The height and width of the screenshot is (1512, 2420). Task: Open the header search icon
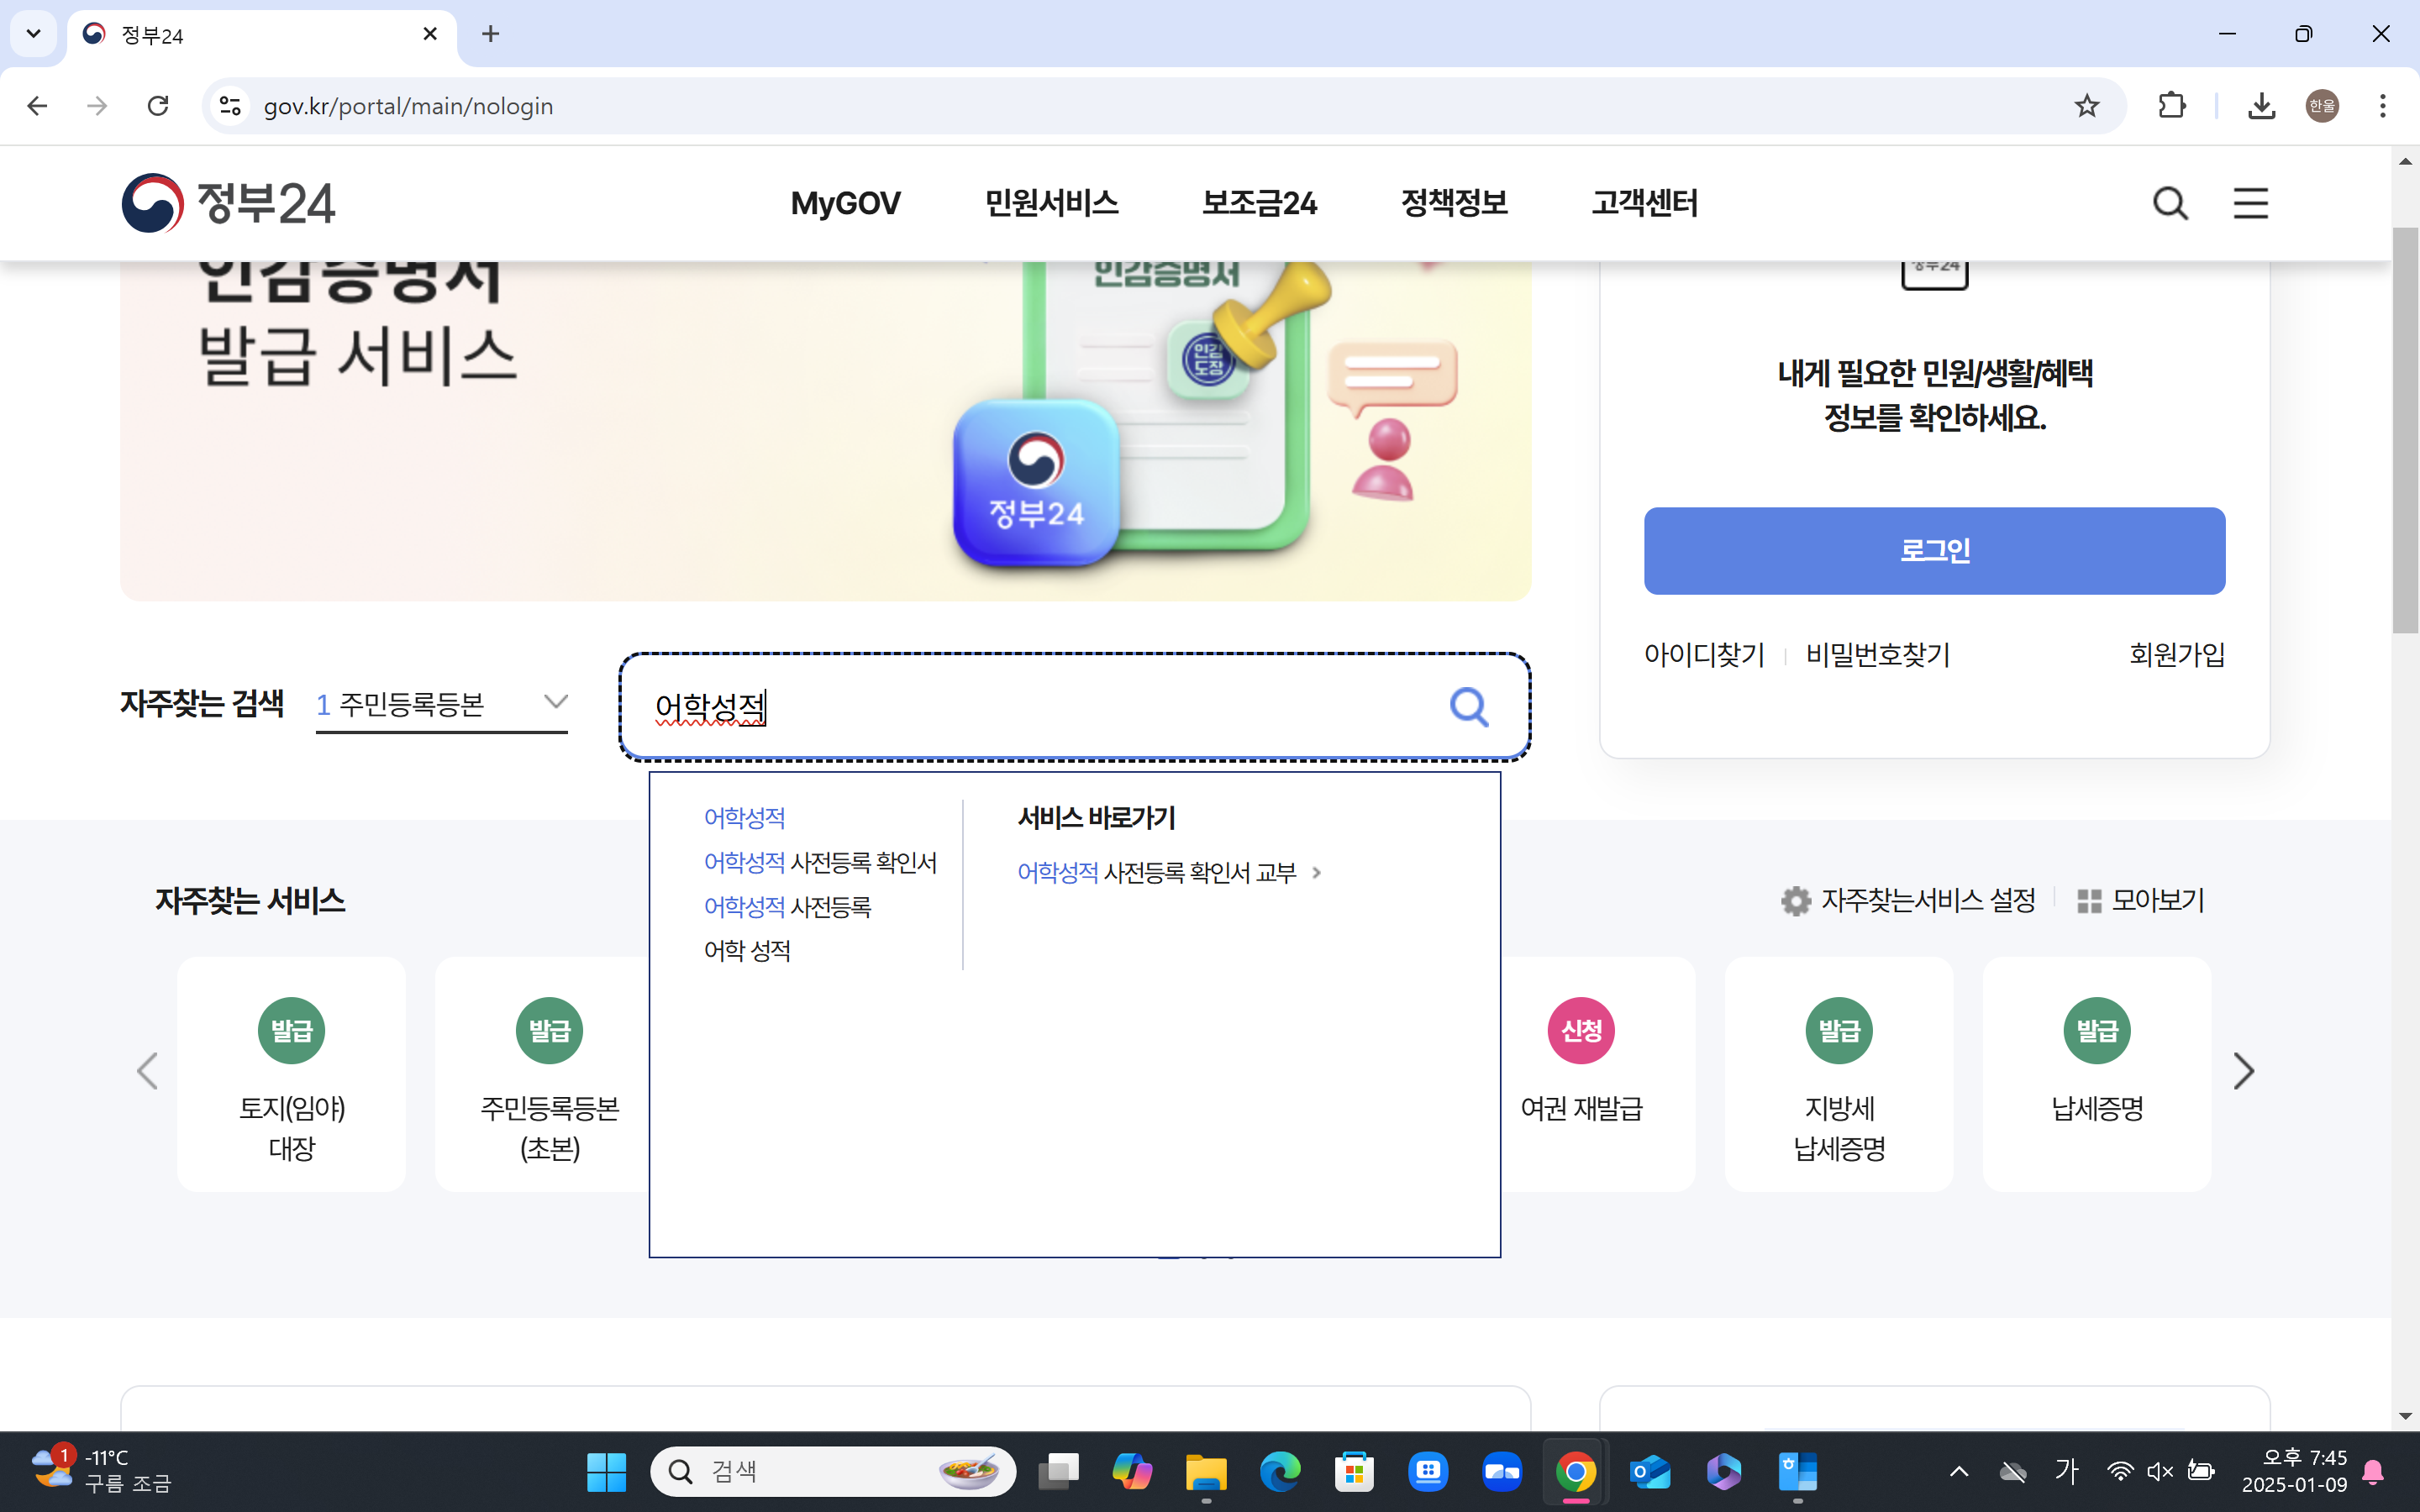coord(2169,204)
